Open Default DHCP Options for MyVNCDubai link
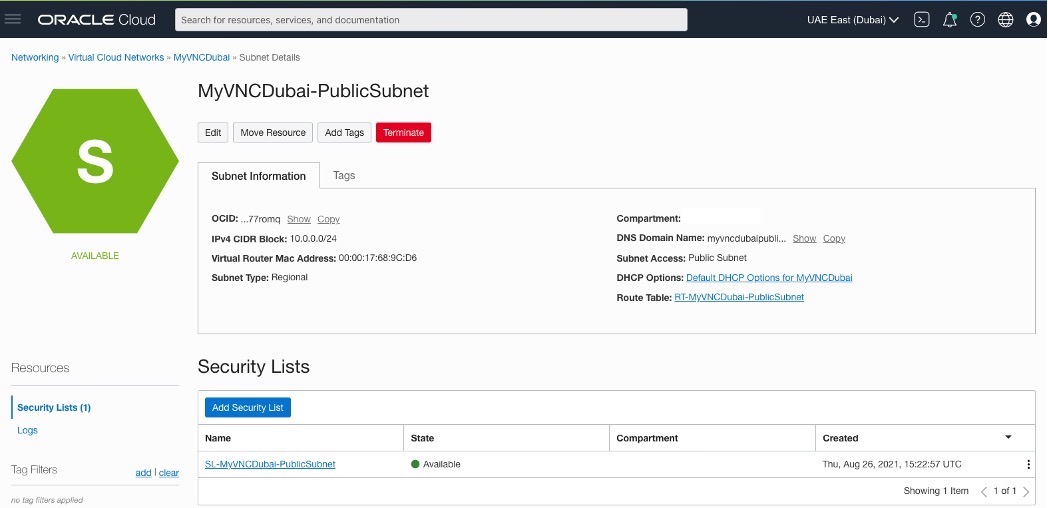This screenshot has width=1048, height=508. pos(769,277)
